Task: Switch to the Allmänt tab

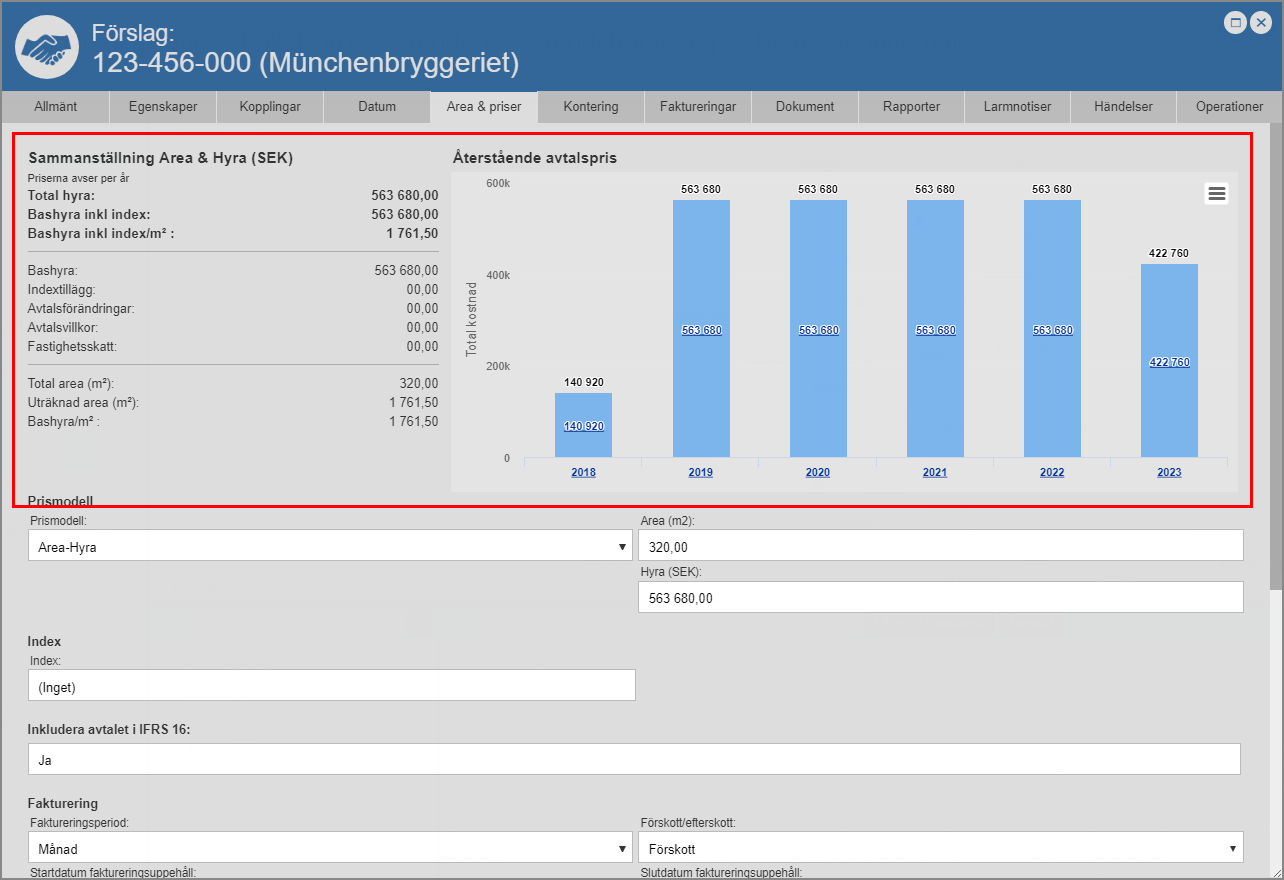Action: 55,106
